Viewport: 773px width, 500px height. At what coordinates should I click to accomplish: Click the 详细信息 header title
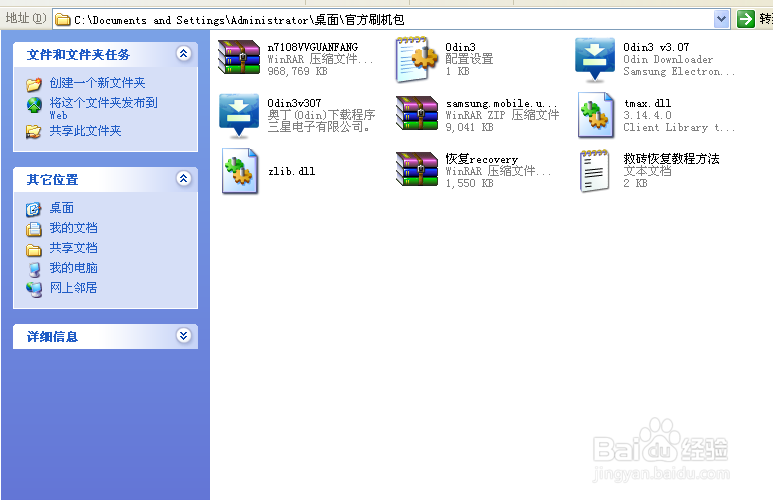coord(52,337)
